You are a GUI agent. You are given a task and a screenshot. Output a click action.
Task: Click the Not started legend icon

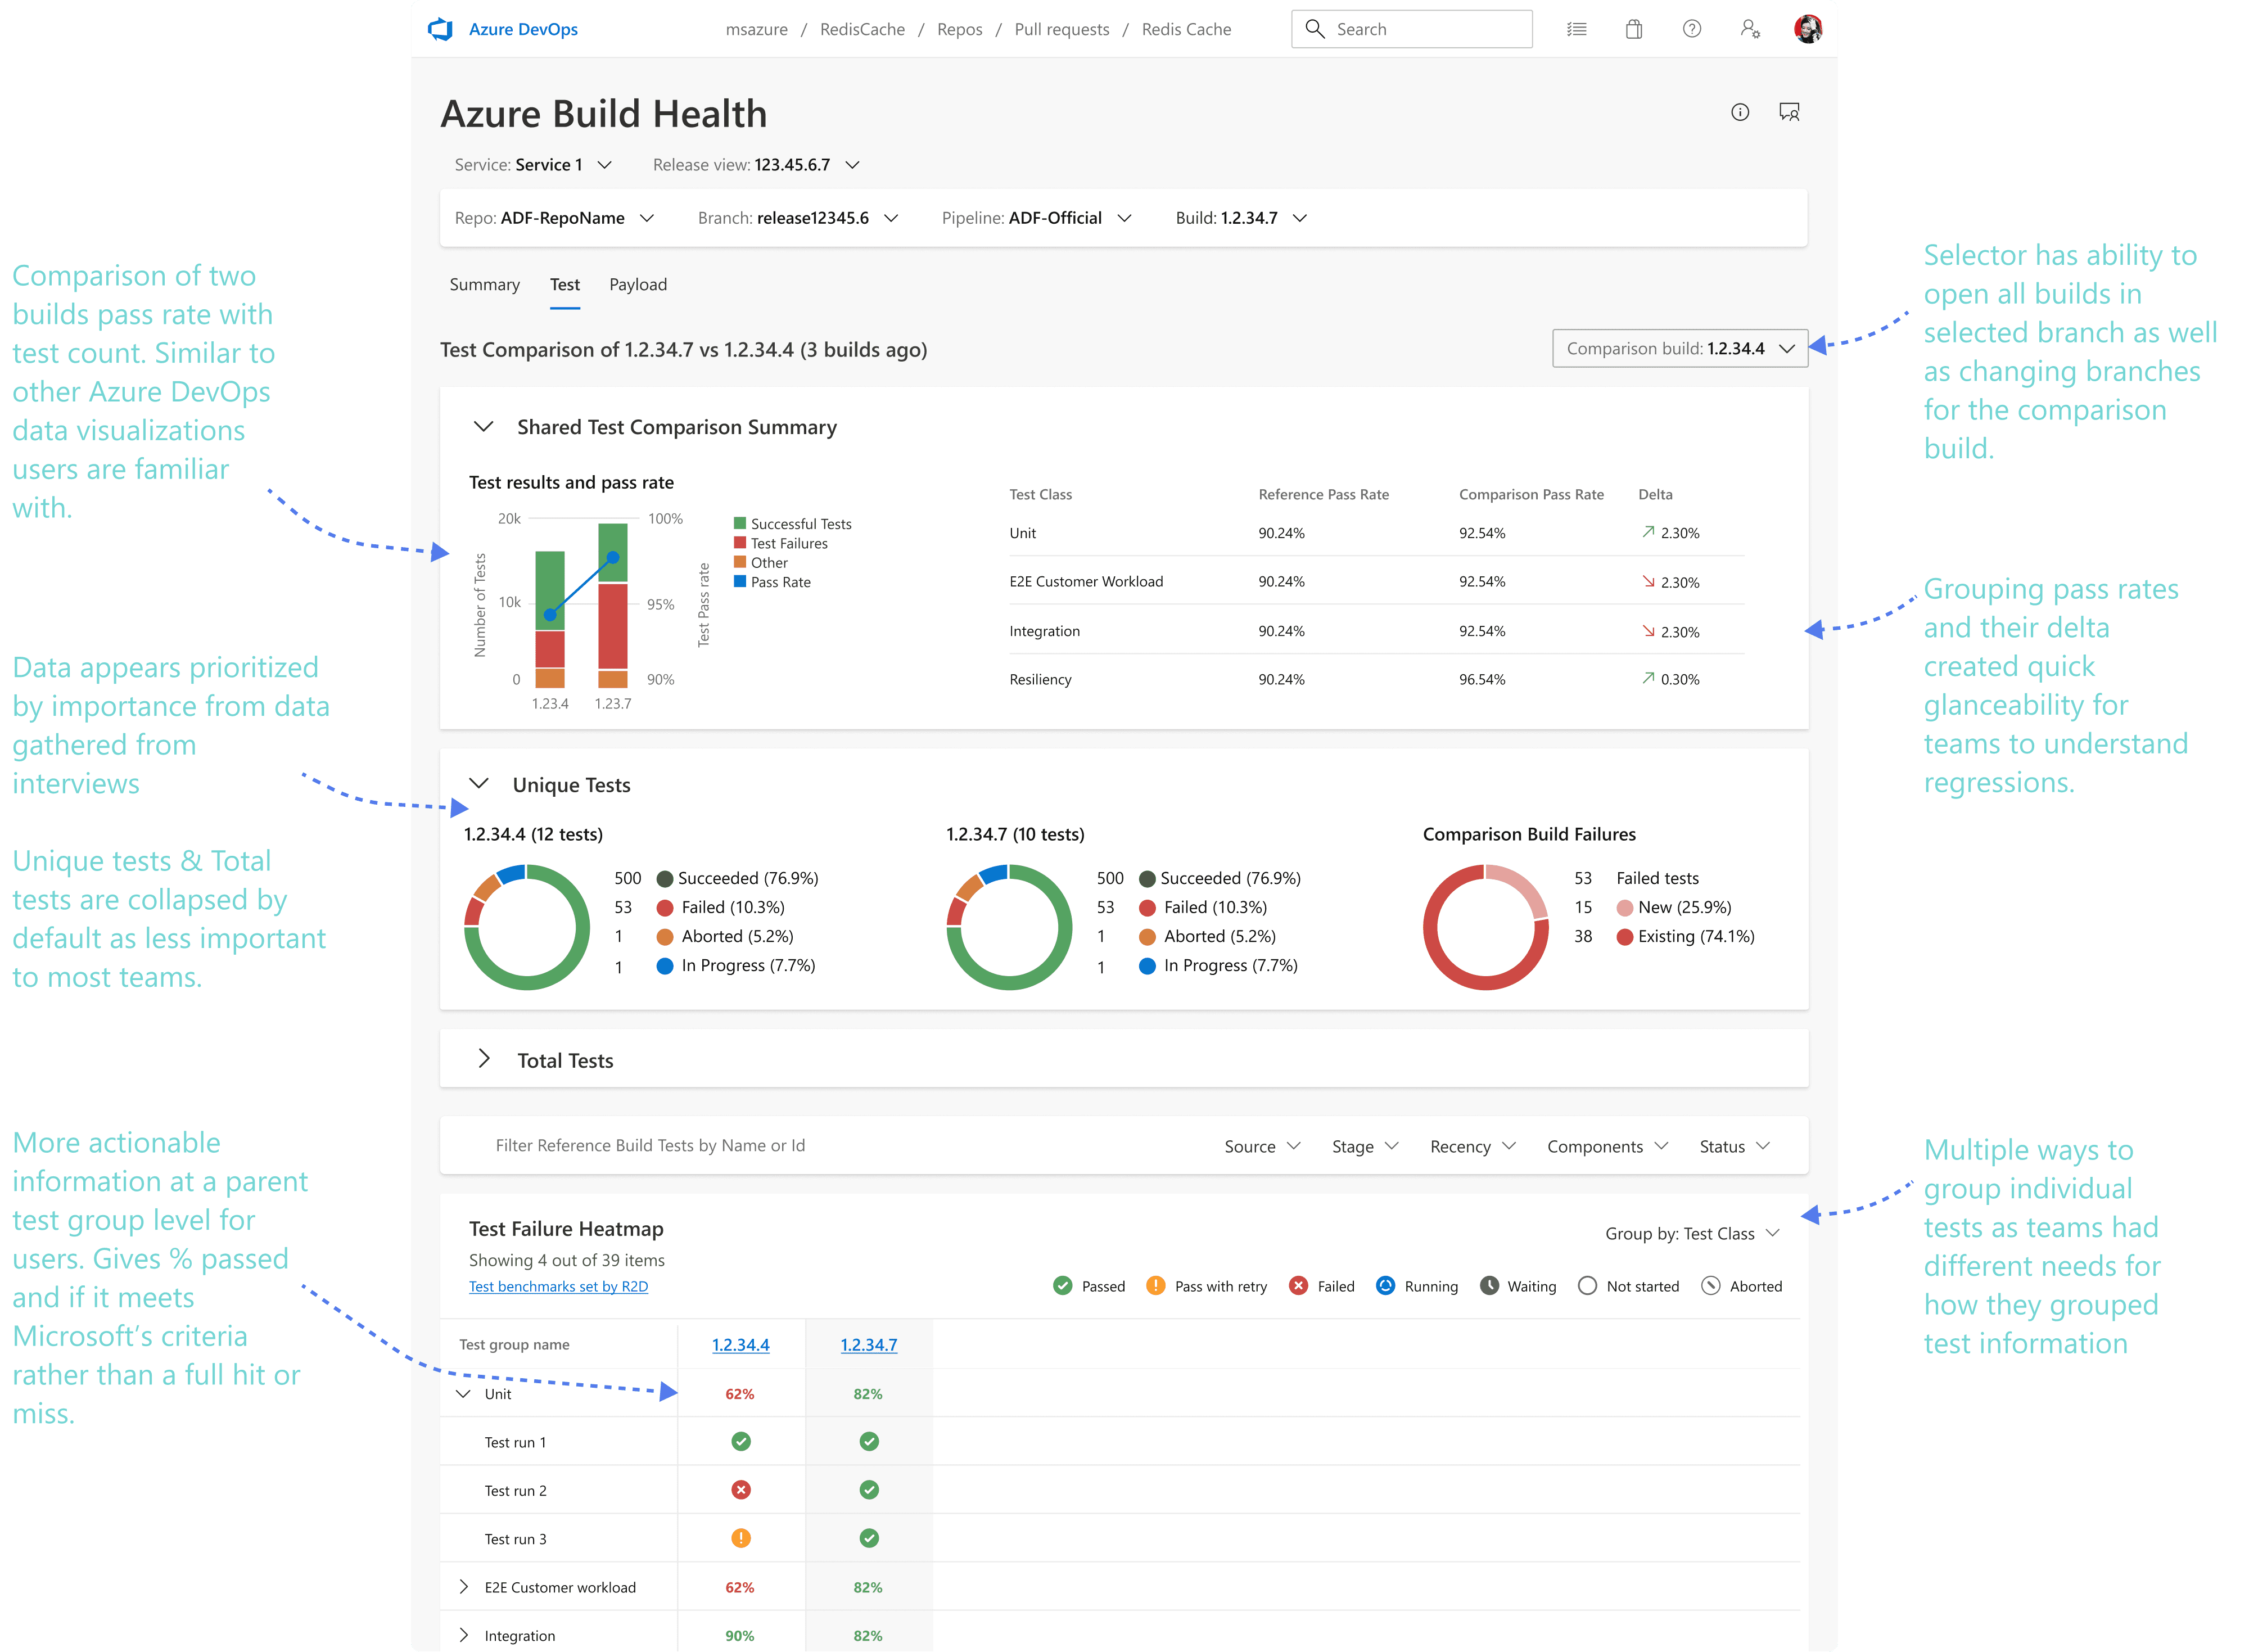point(1587,1285)
